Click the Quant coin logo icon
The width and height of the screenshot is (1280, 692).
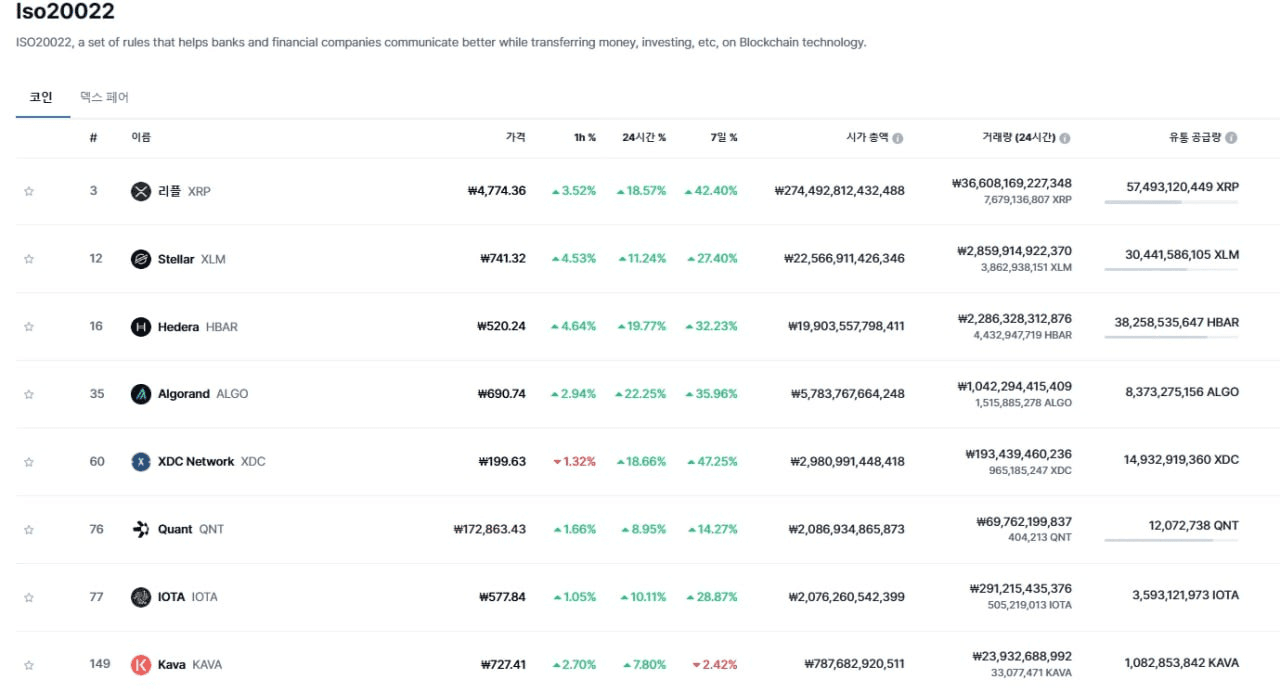coord(141,529)
